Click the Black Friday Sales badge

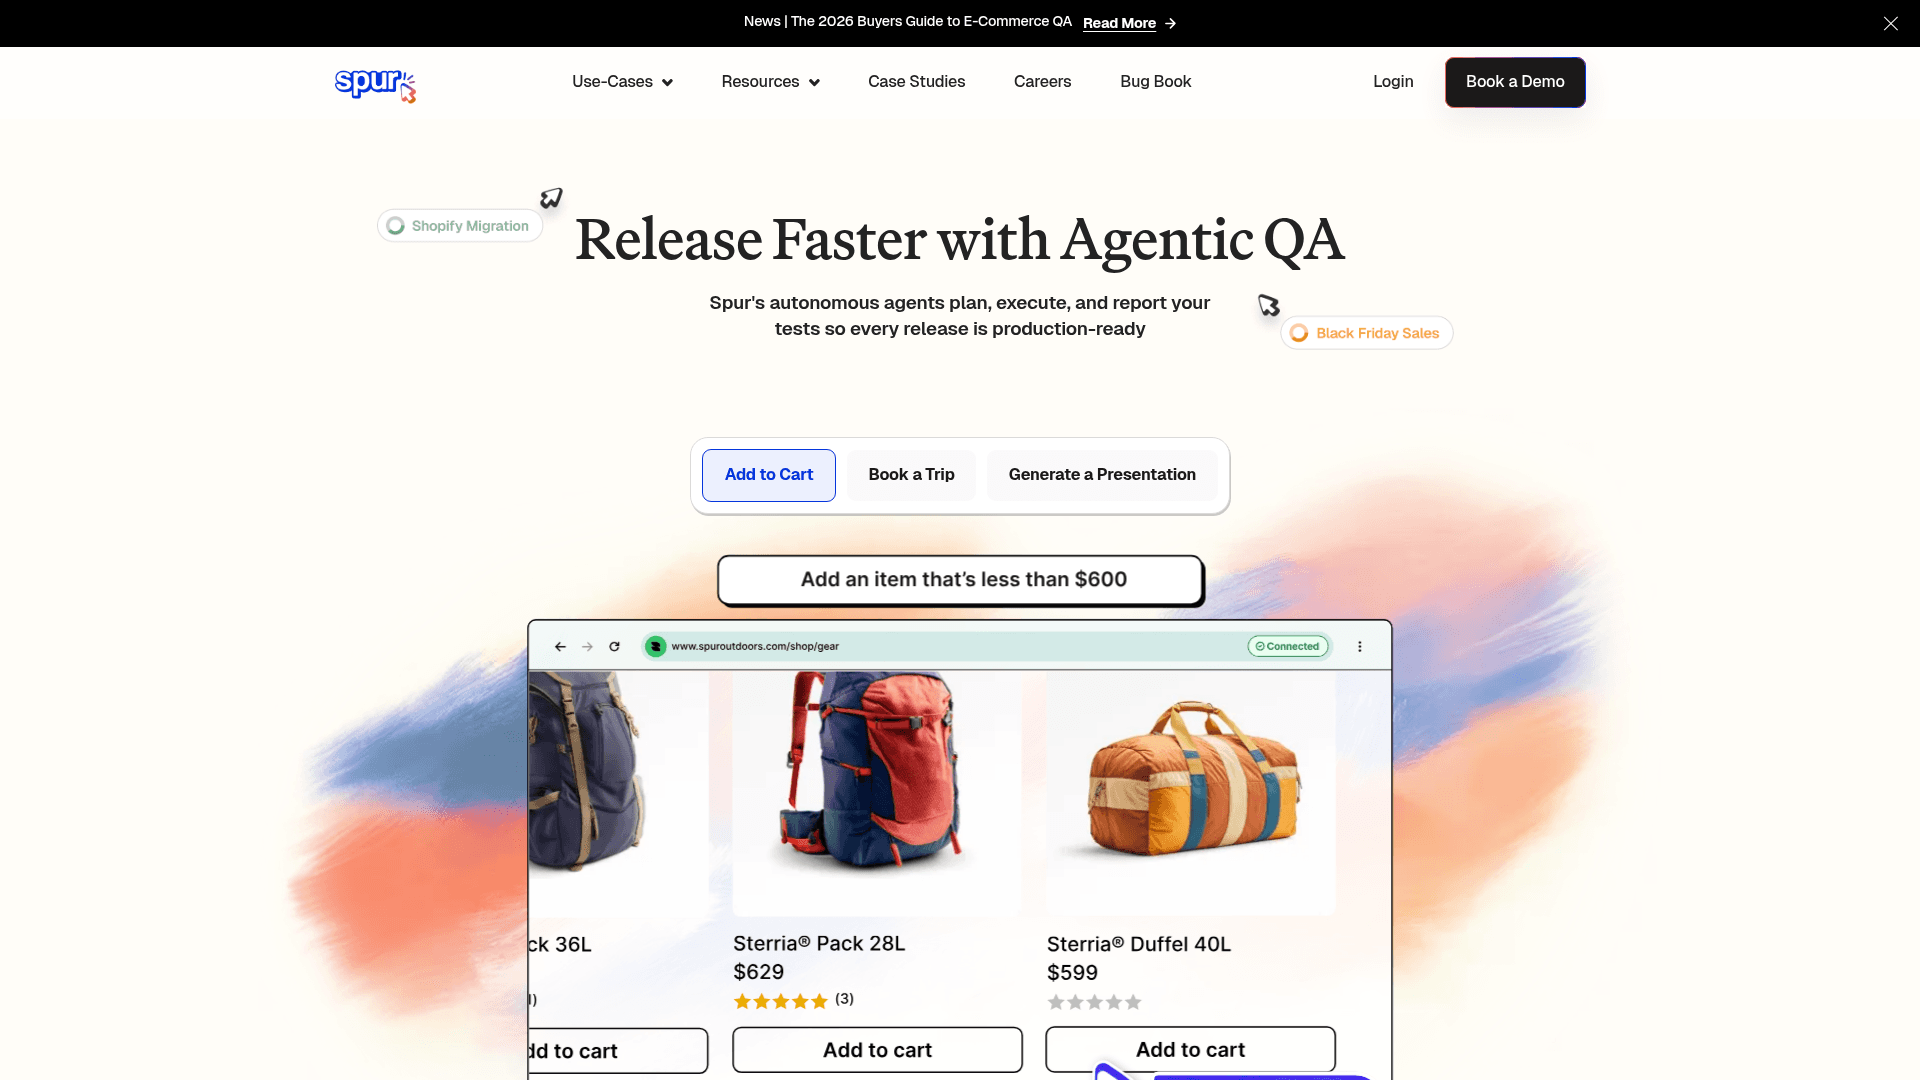(1367, 333)
